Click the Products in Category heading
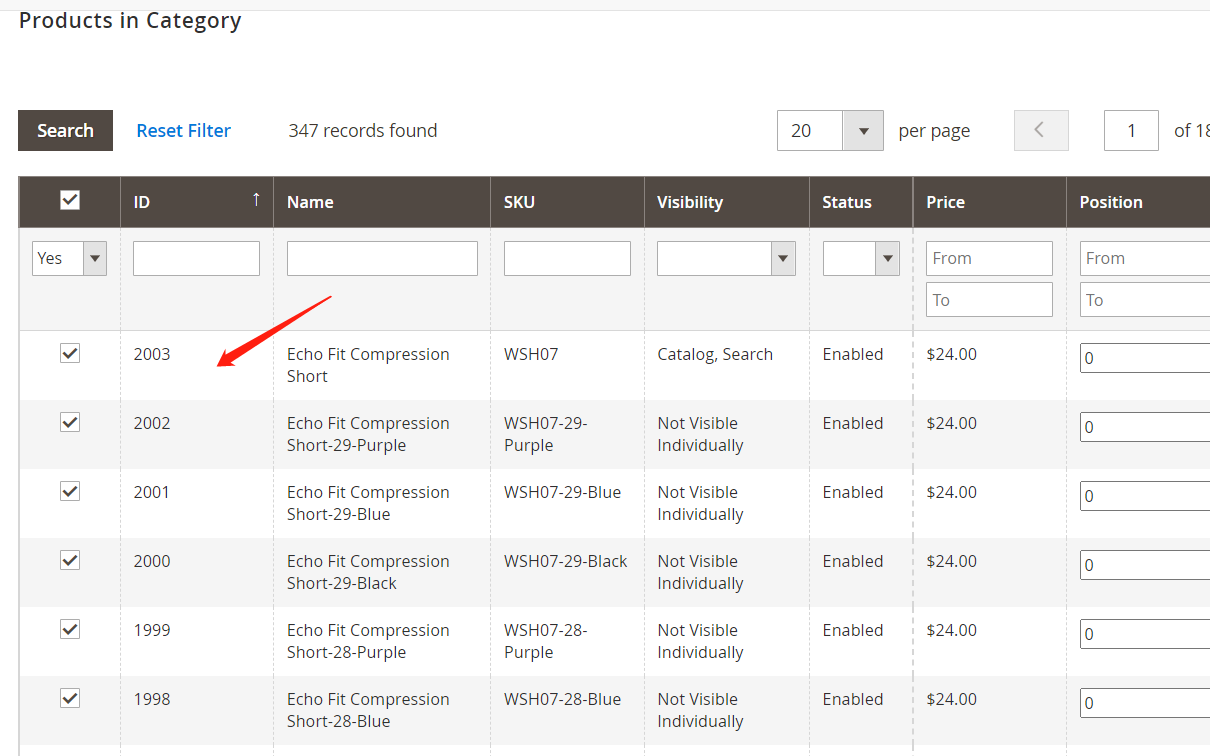Viewport: 1210px width, 756px height. (130, 20)
